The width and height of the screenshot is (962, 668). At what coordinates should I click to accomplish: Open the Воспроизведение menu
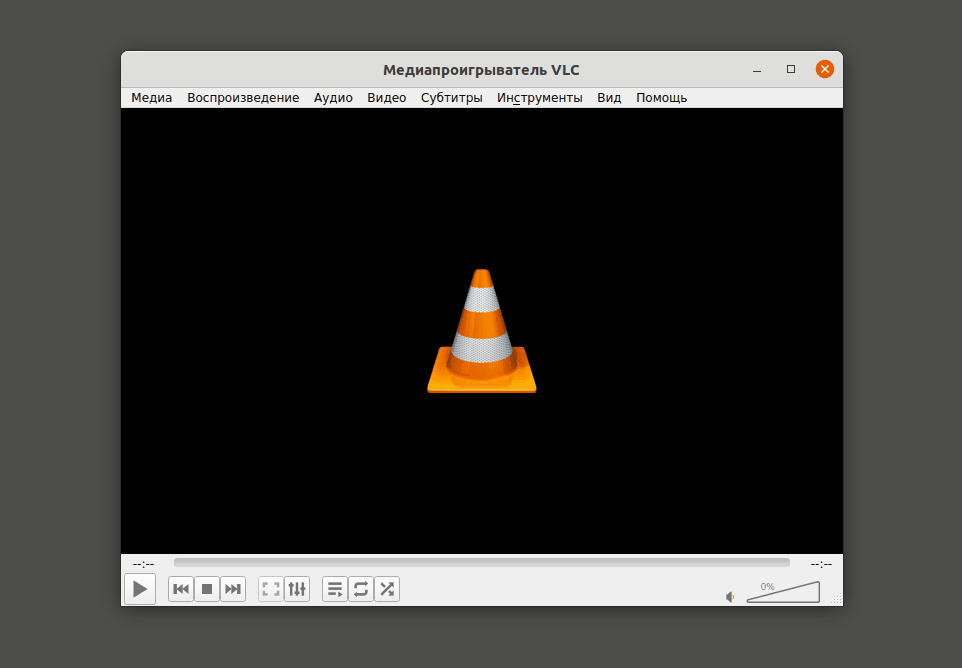[x=243, y=98]
